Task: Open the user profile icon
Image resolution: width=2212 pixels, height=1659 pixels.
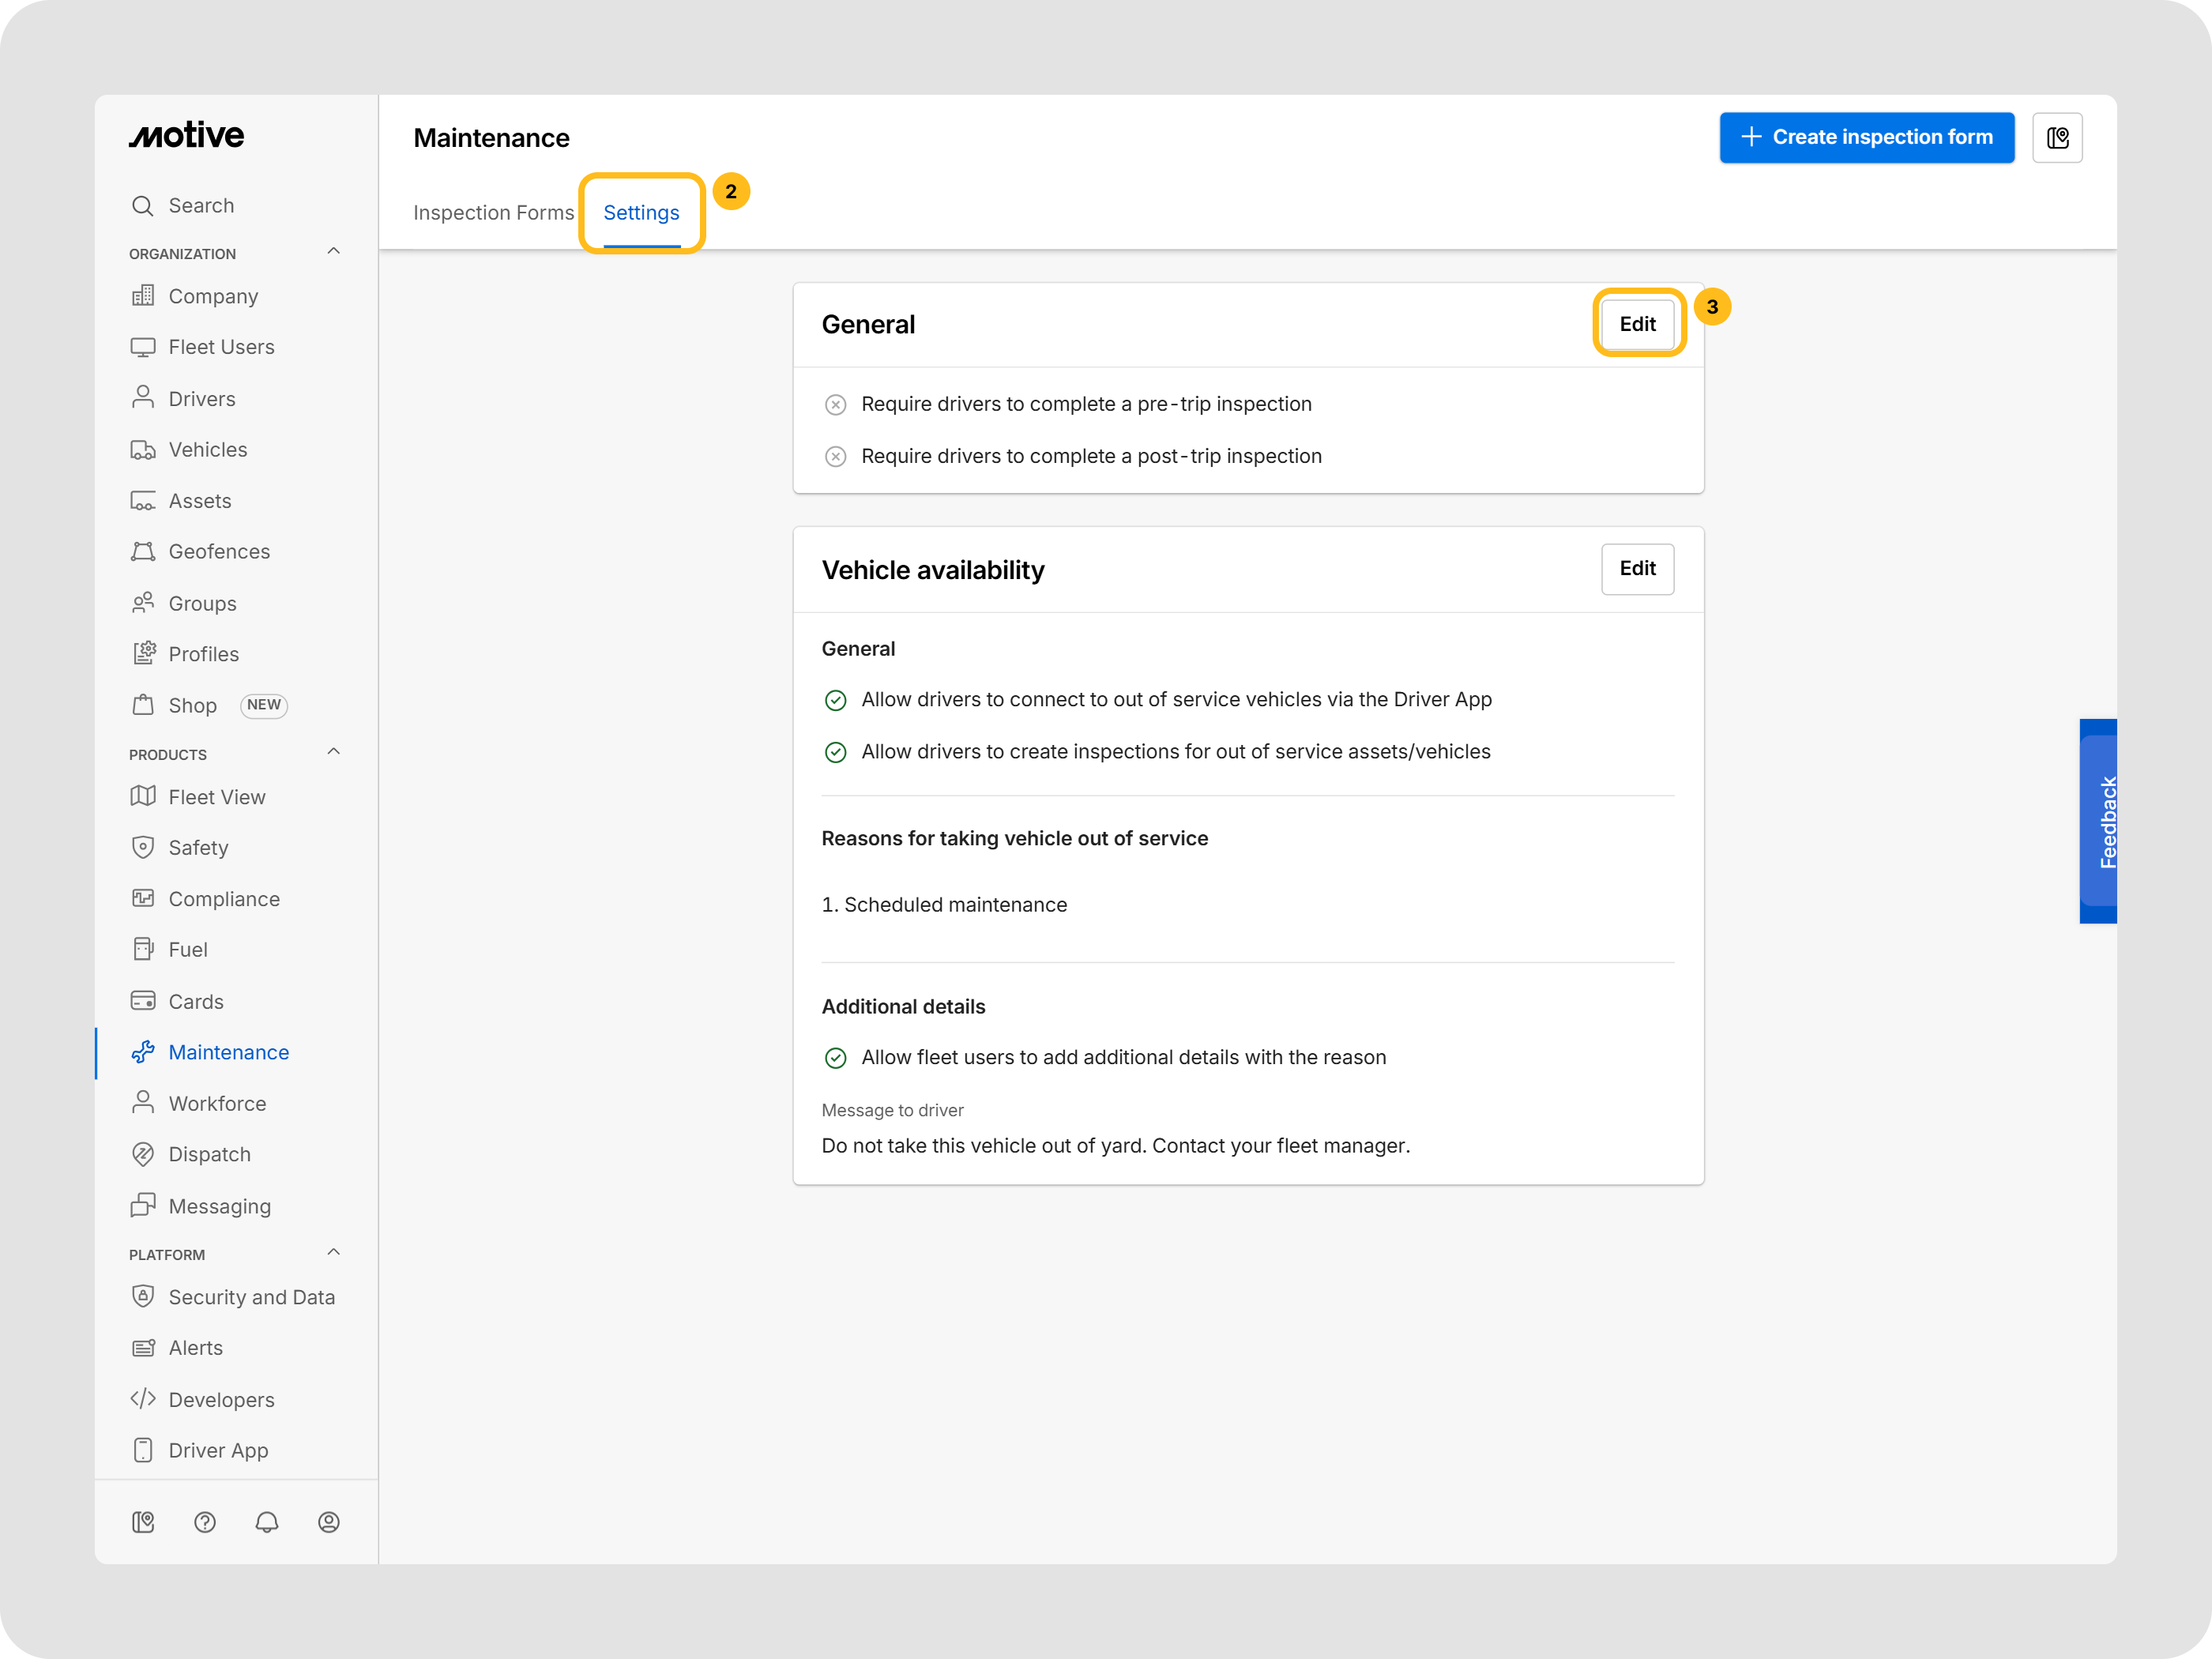Action: coord(329,1522)
